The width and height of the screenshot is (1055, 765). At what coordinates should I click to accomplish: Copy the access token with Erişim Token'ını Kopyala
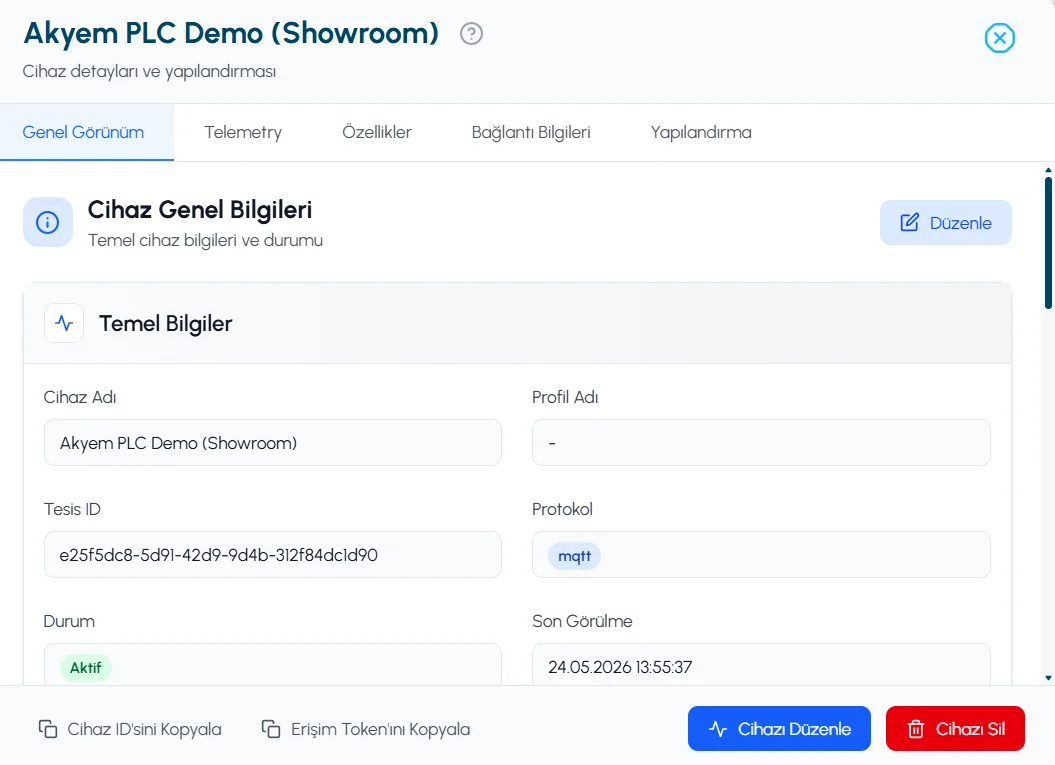[x=366, y=729]
